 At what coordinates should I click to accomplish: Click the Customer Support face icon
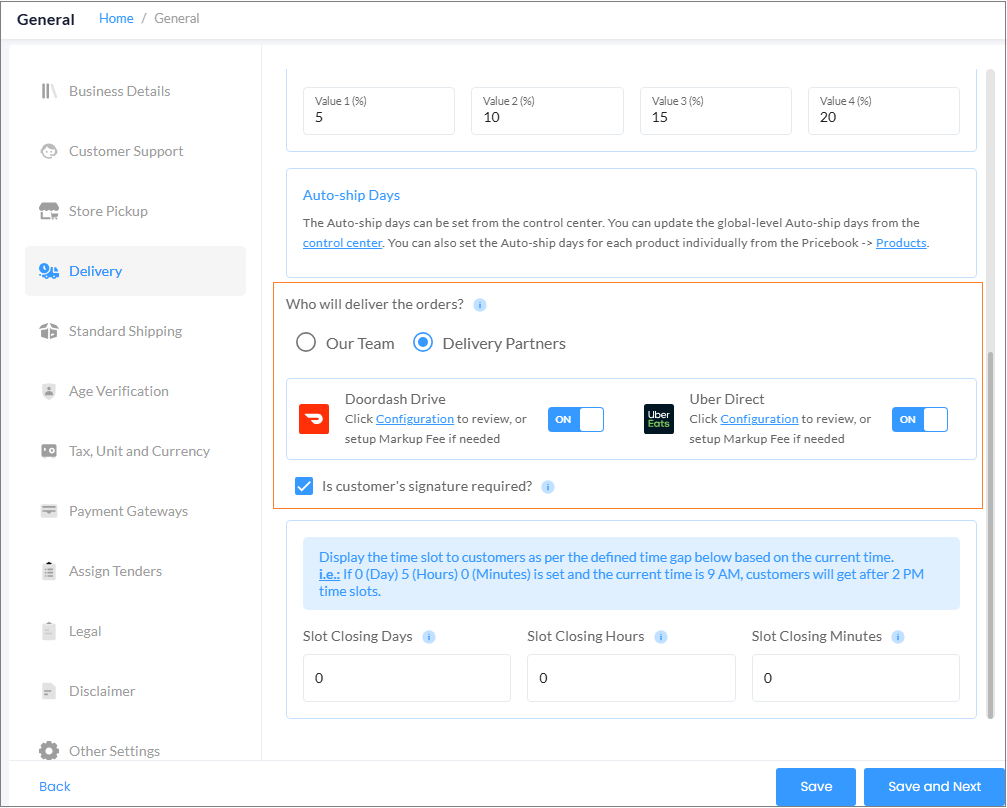[x=49, y=151]
